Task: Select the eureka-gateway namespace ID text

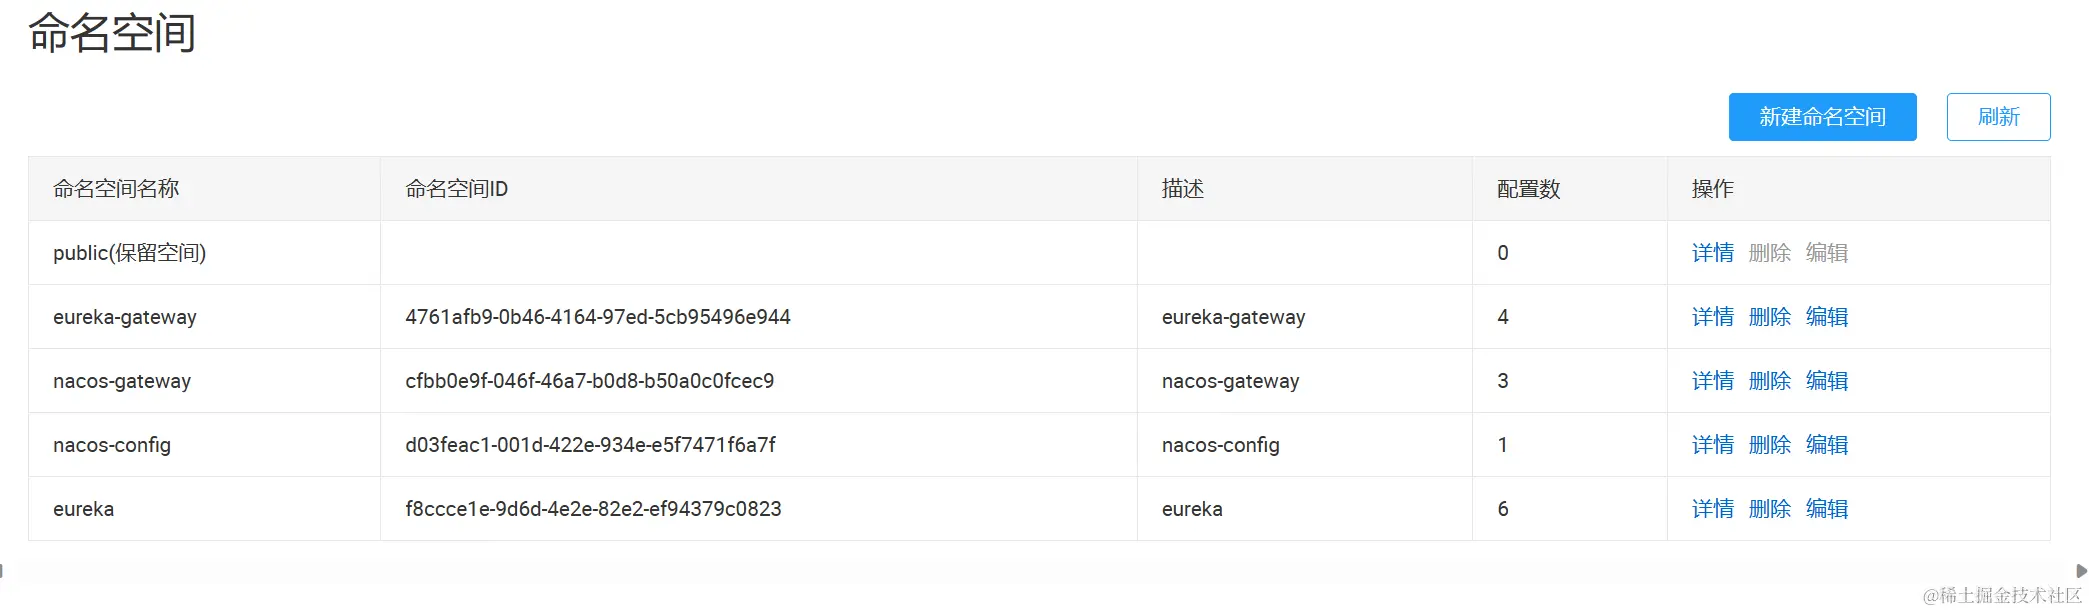Action: click(x=597, y=317)
